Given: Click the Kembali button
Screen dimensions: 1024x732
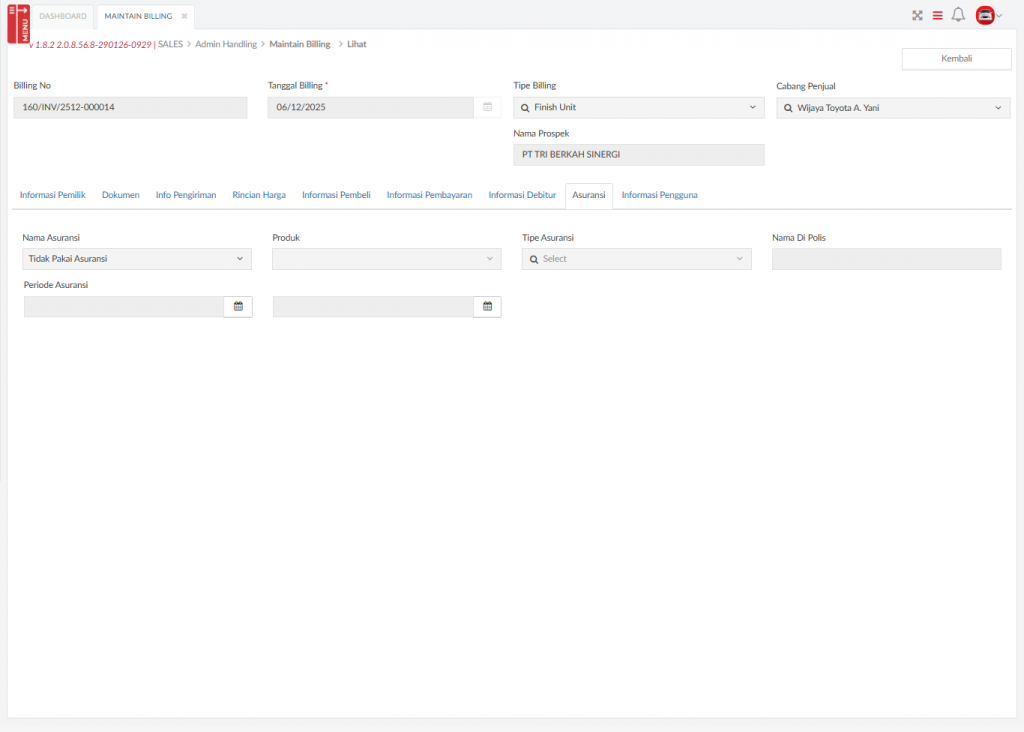Looking at the screenshot, I should coord(956,59).
